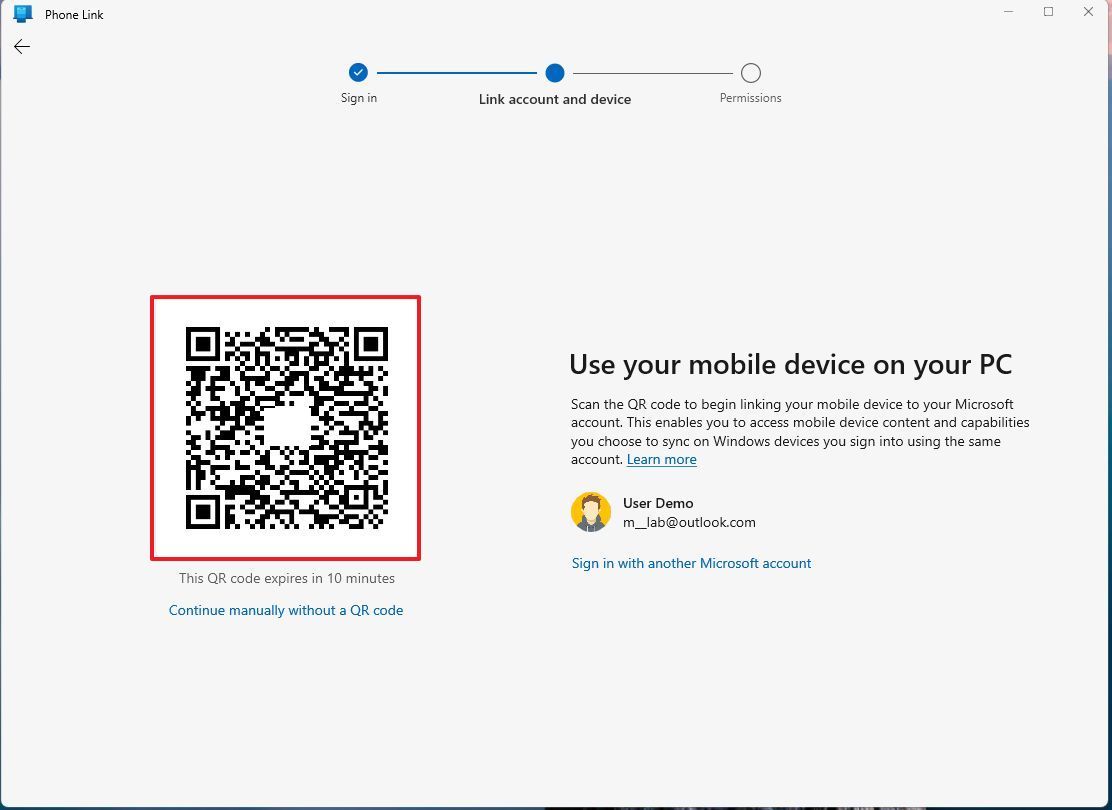This screenshot has height=810, width=1112.
Task: Click Continue manually without a QR code
Action: tap(286, 610)
